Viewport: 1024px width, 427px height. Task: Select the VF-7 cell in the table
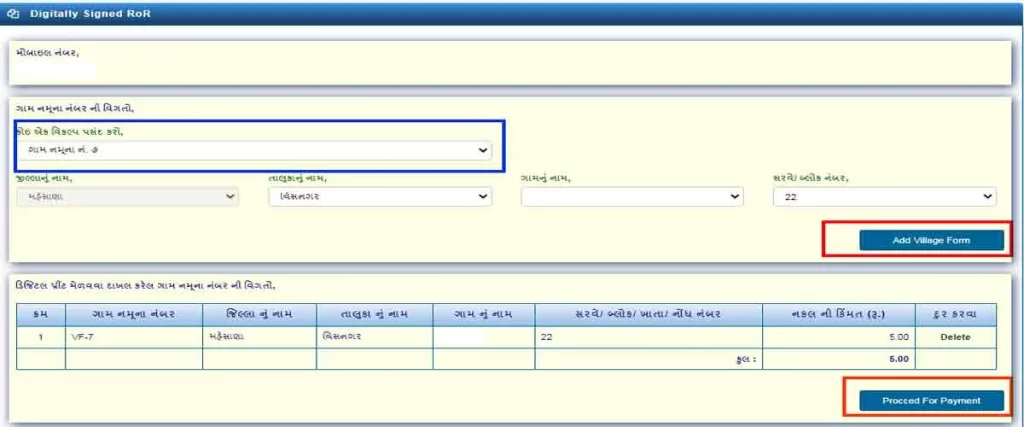133,337
